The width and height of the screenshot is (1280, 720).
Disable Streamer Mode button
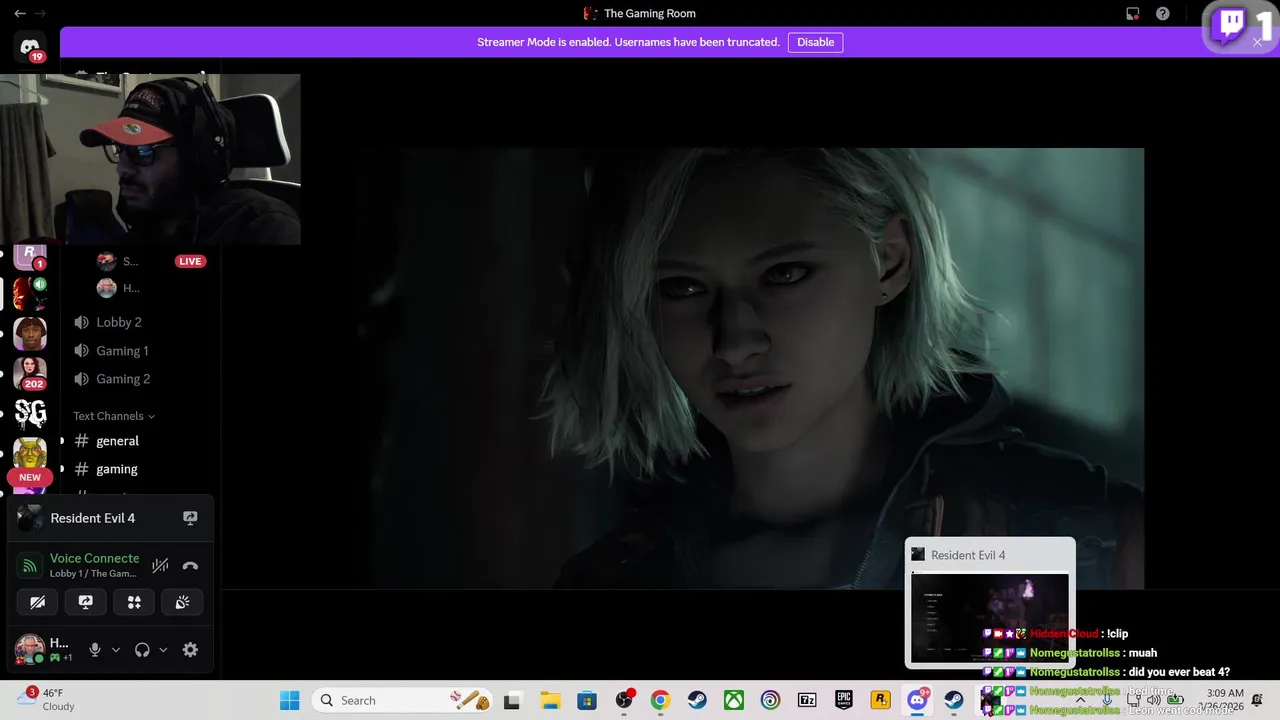pos(815,42)
